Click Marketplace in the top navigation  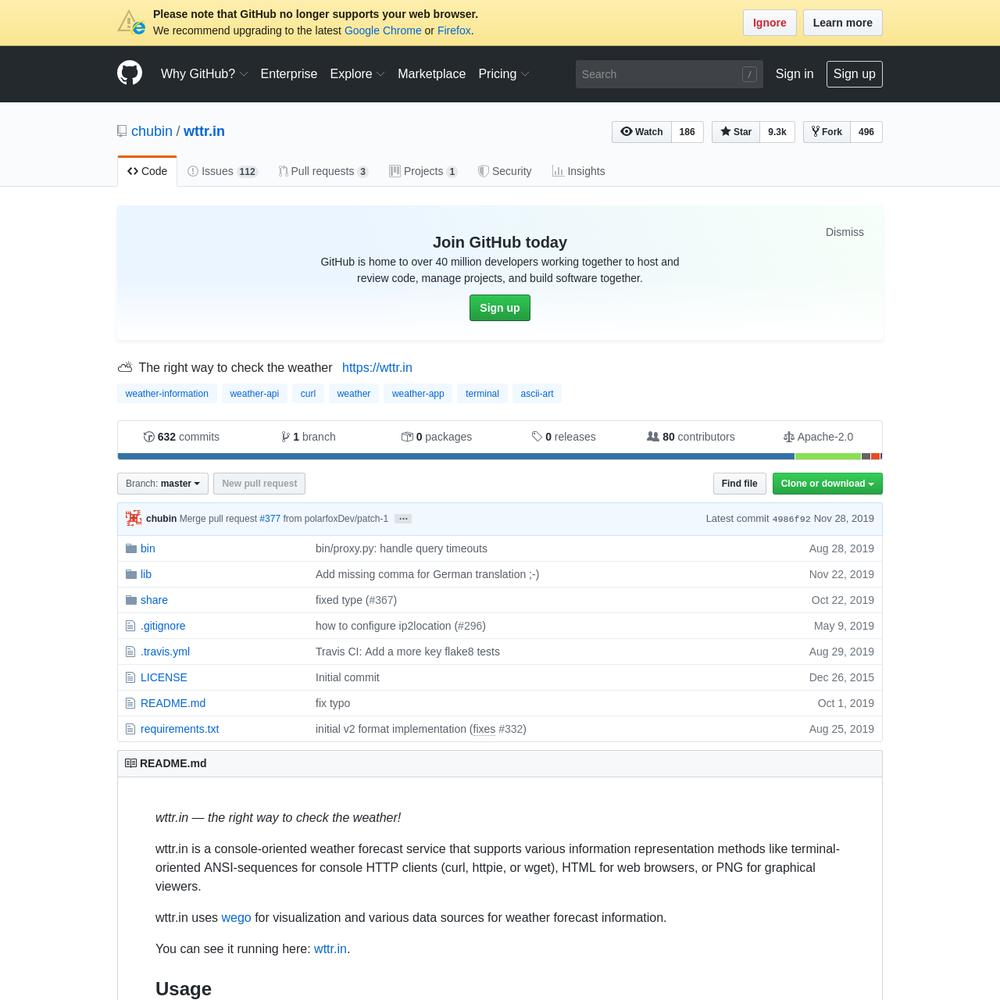point(432,74)
